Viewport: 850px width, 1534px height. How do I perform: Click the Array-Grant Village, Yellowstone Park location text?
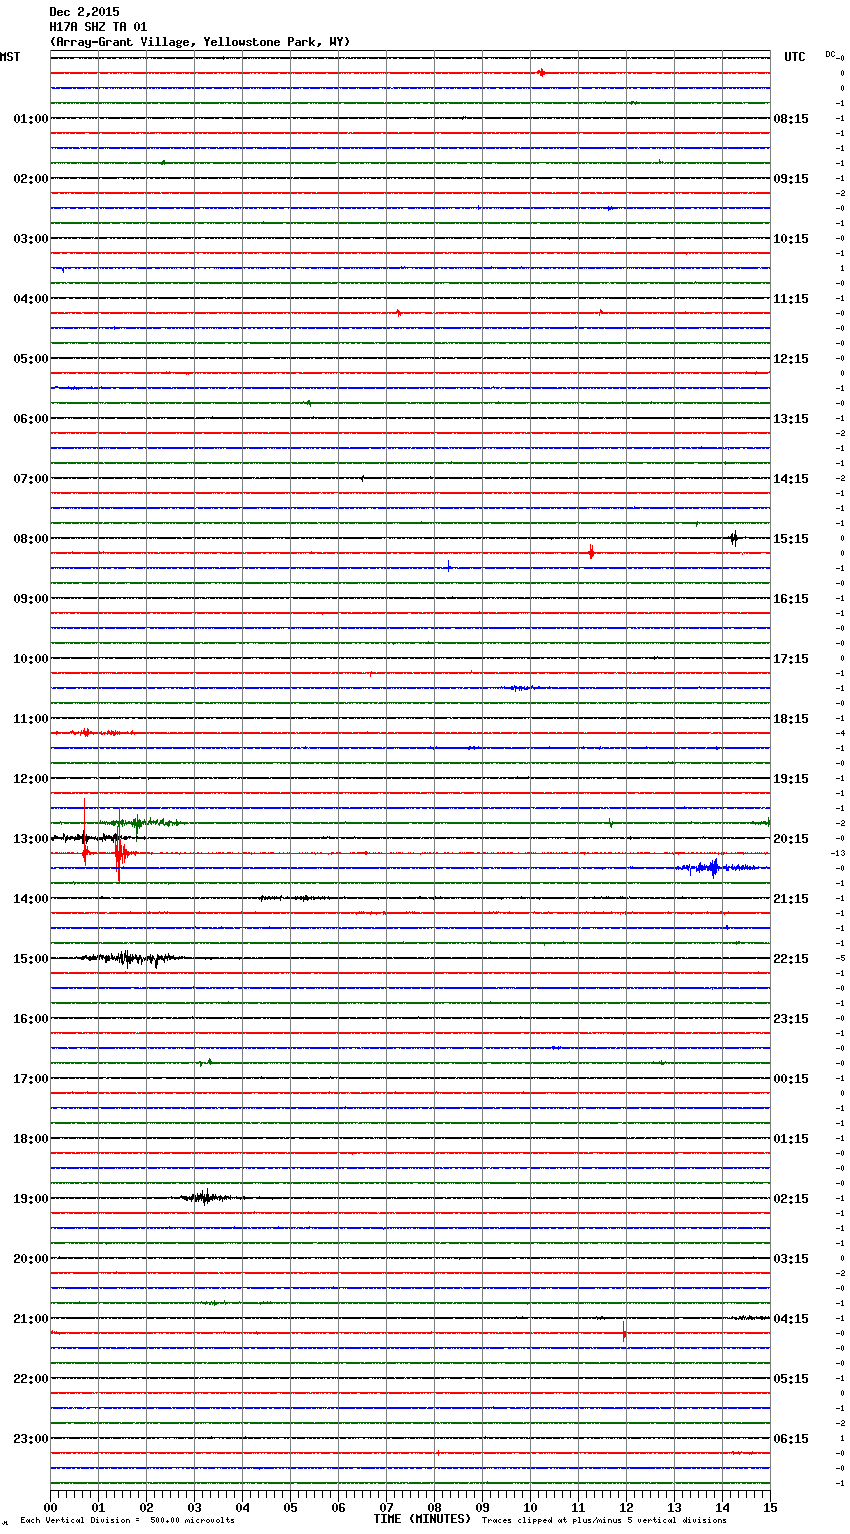200,42
